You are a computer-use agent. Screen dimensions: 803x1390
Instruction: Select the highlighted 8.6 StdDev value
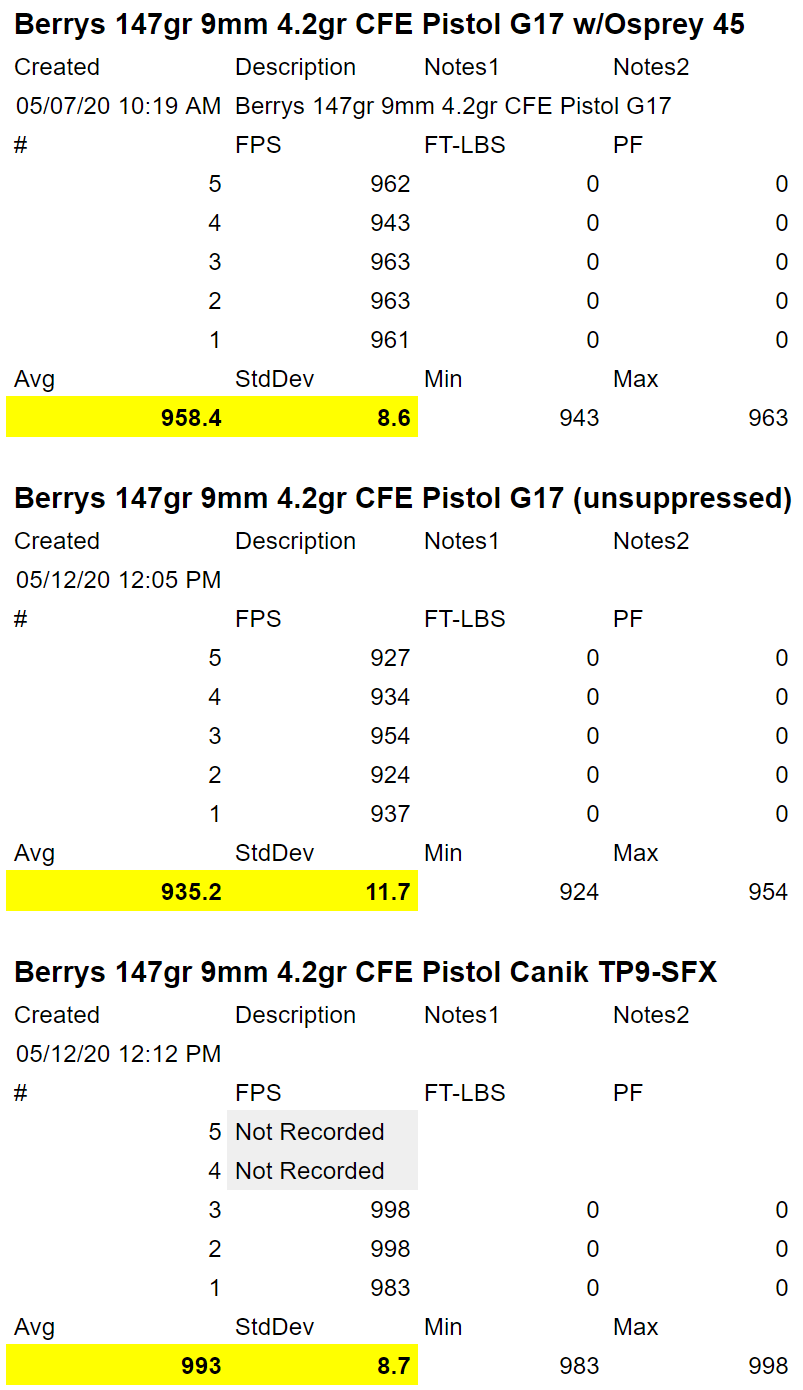393,418
